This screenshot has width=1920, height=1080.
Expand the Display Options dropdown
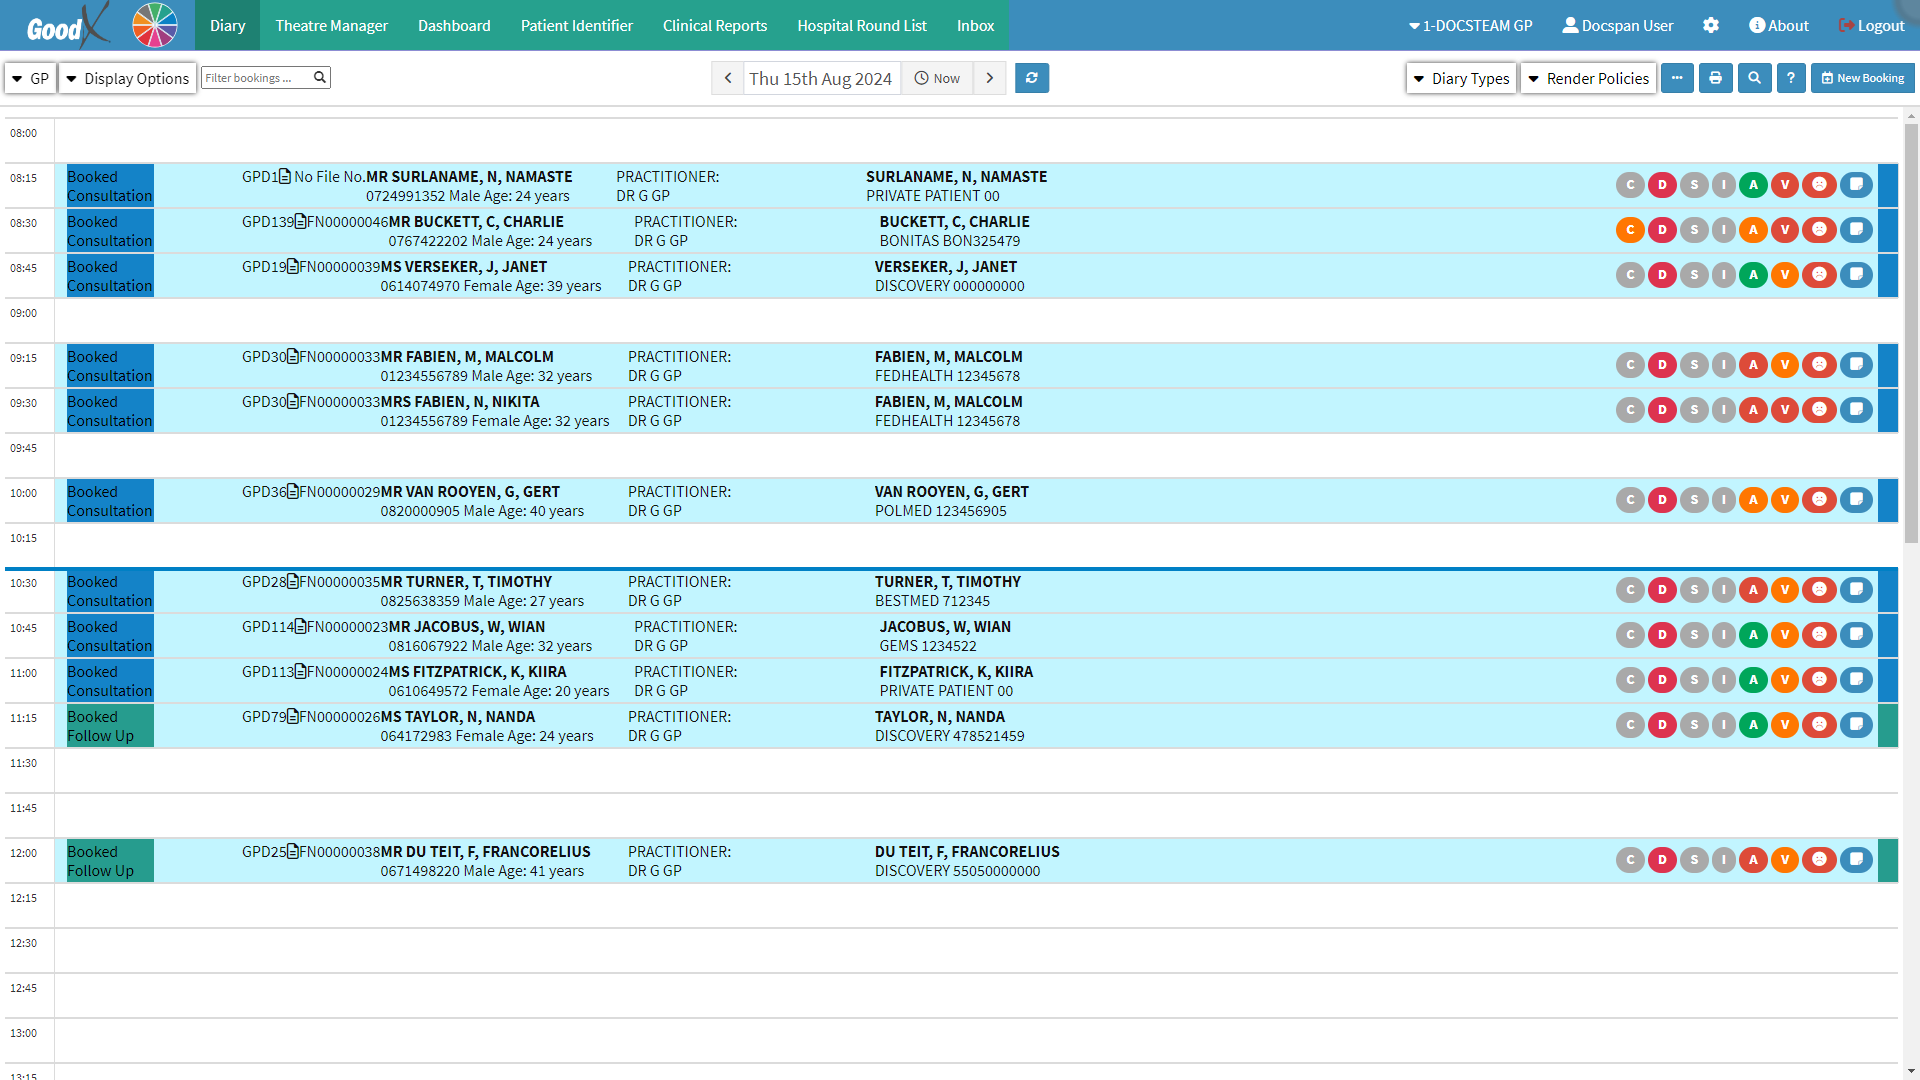(127, 78)
